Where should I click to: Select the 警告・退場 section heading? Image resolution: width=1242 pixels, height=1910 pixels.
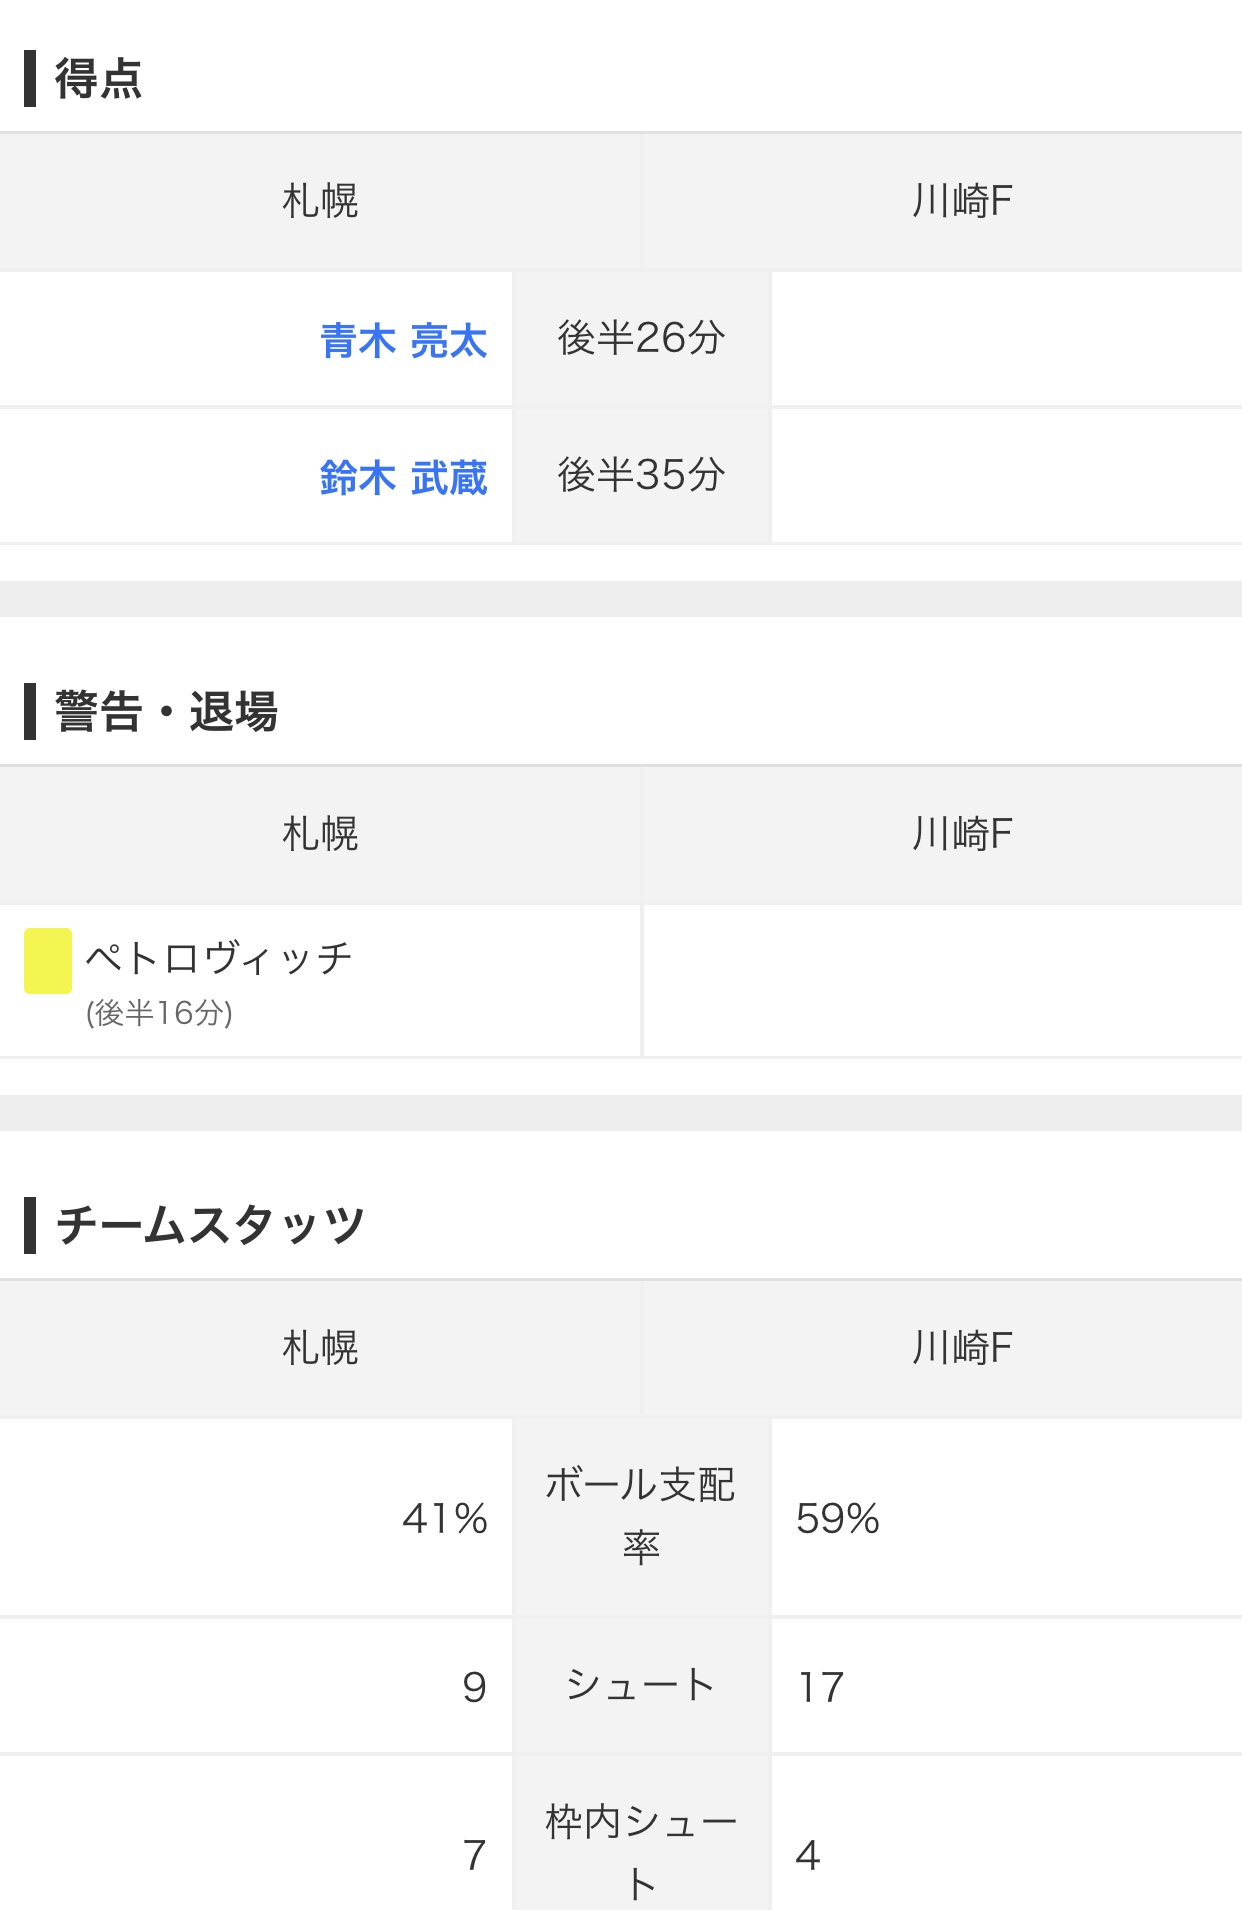166,712
